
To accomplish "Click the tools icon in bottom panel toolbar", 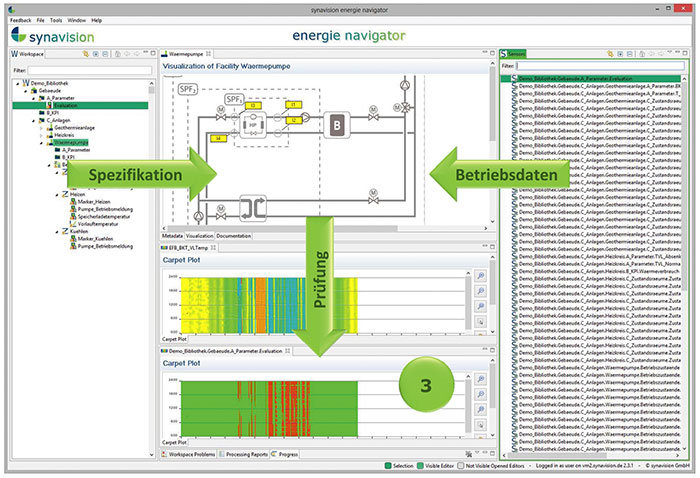I will tap(469, 454).
